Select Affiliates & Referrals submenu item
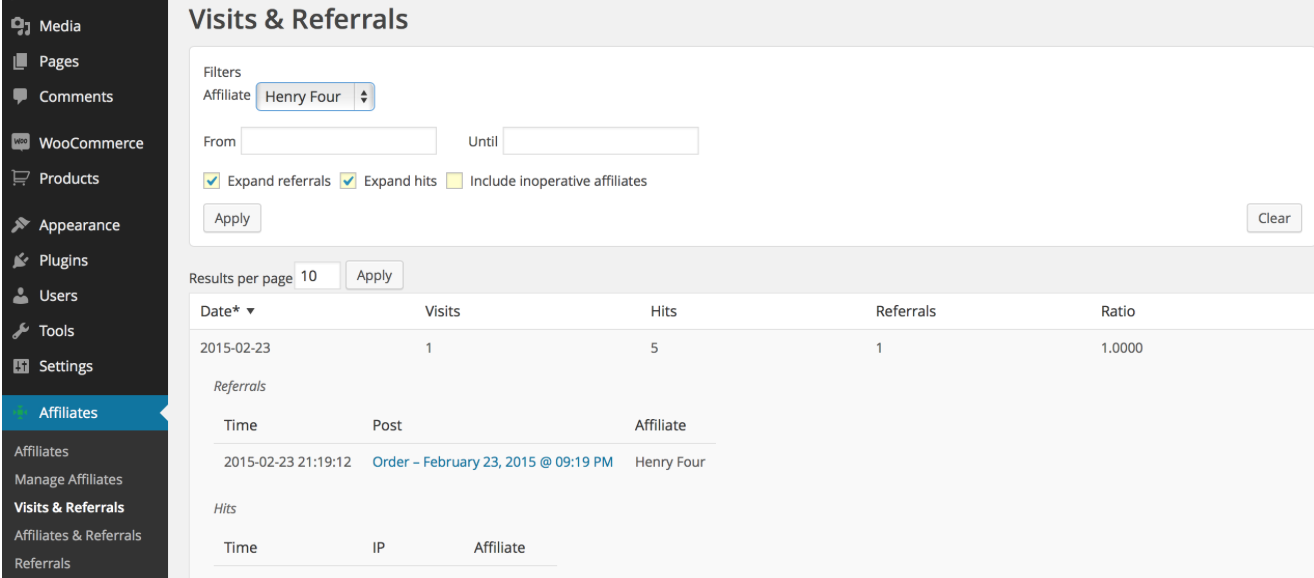Image resolution: width=1314 pixels, height=578 pixels. (78, 535)
